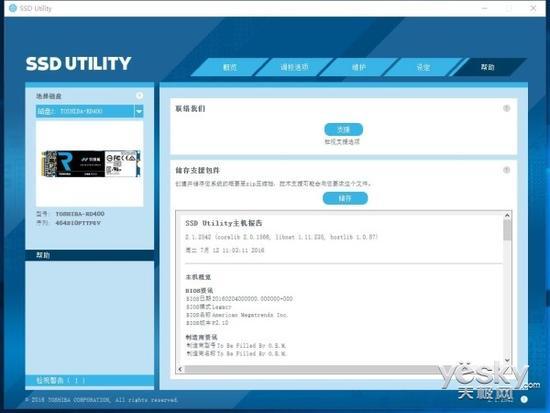This screenshot has height=413, width=550.
Task: Open the 调校选项 tab
Action: pos(294,67)
